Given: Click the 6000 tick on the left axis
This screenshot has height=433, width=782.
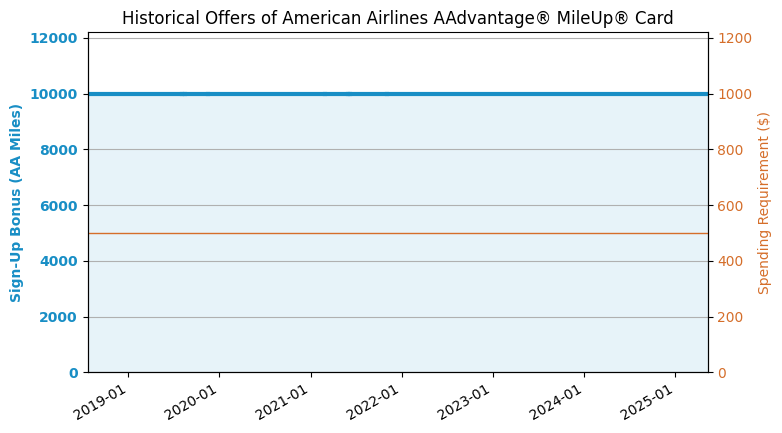Looking at the screenshot, I should (x=62, y=206).
